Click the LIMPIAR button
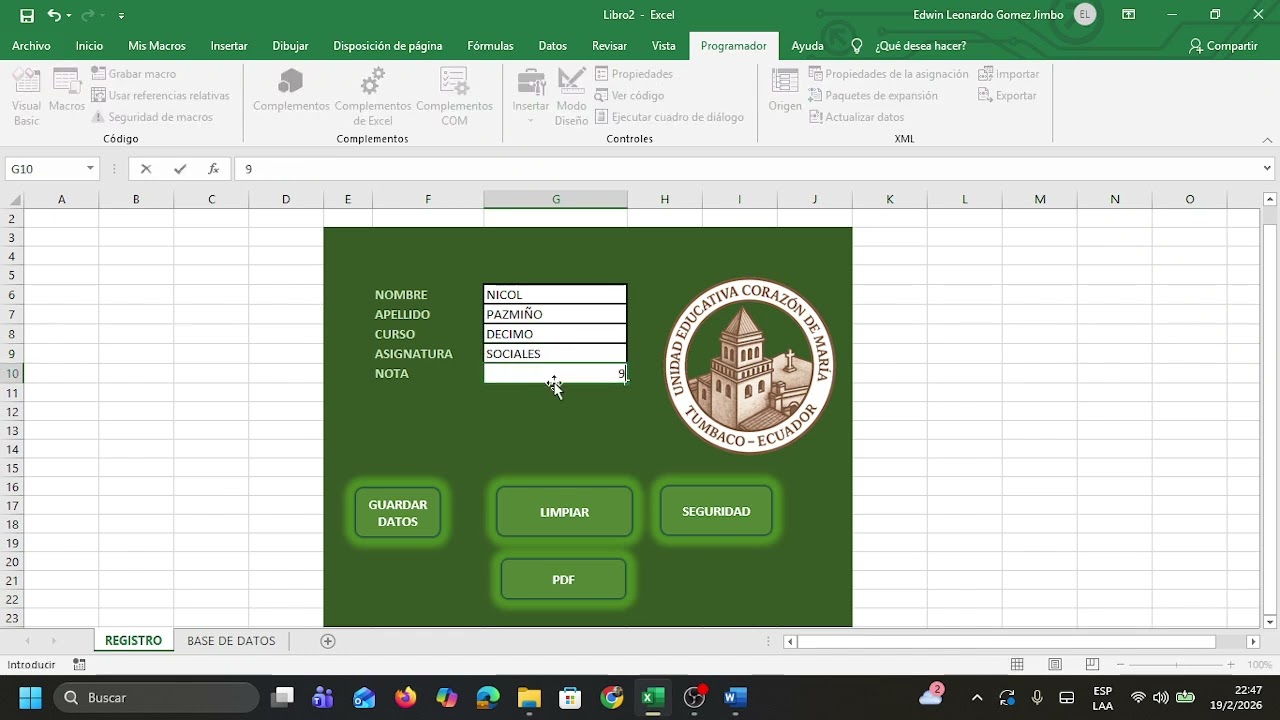 tap(564, 512)
